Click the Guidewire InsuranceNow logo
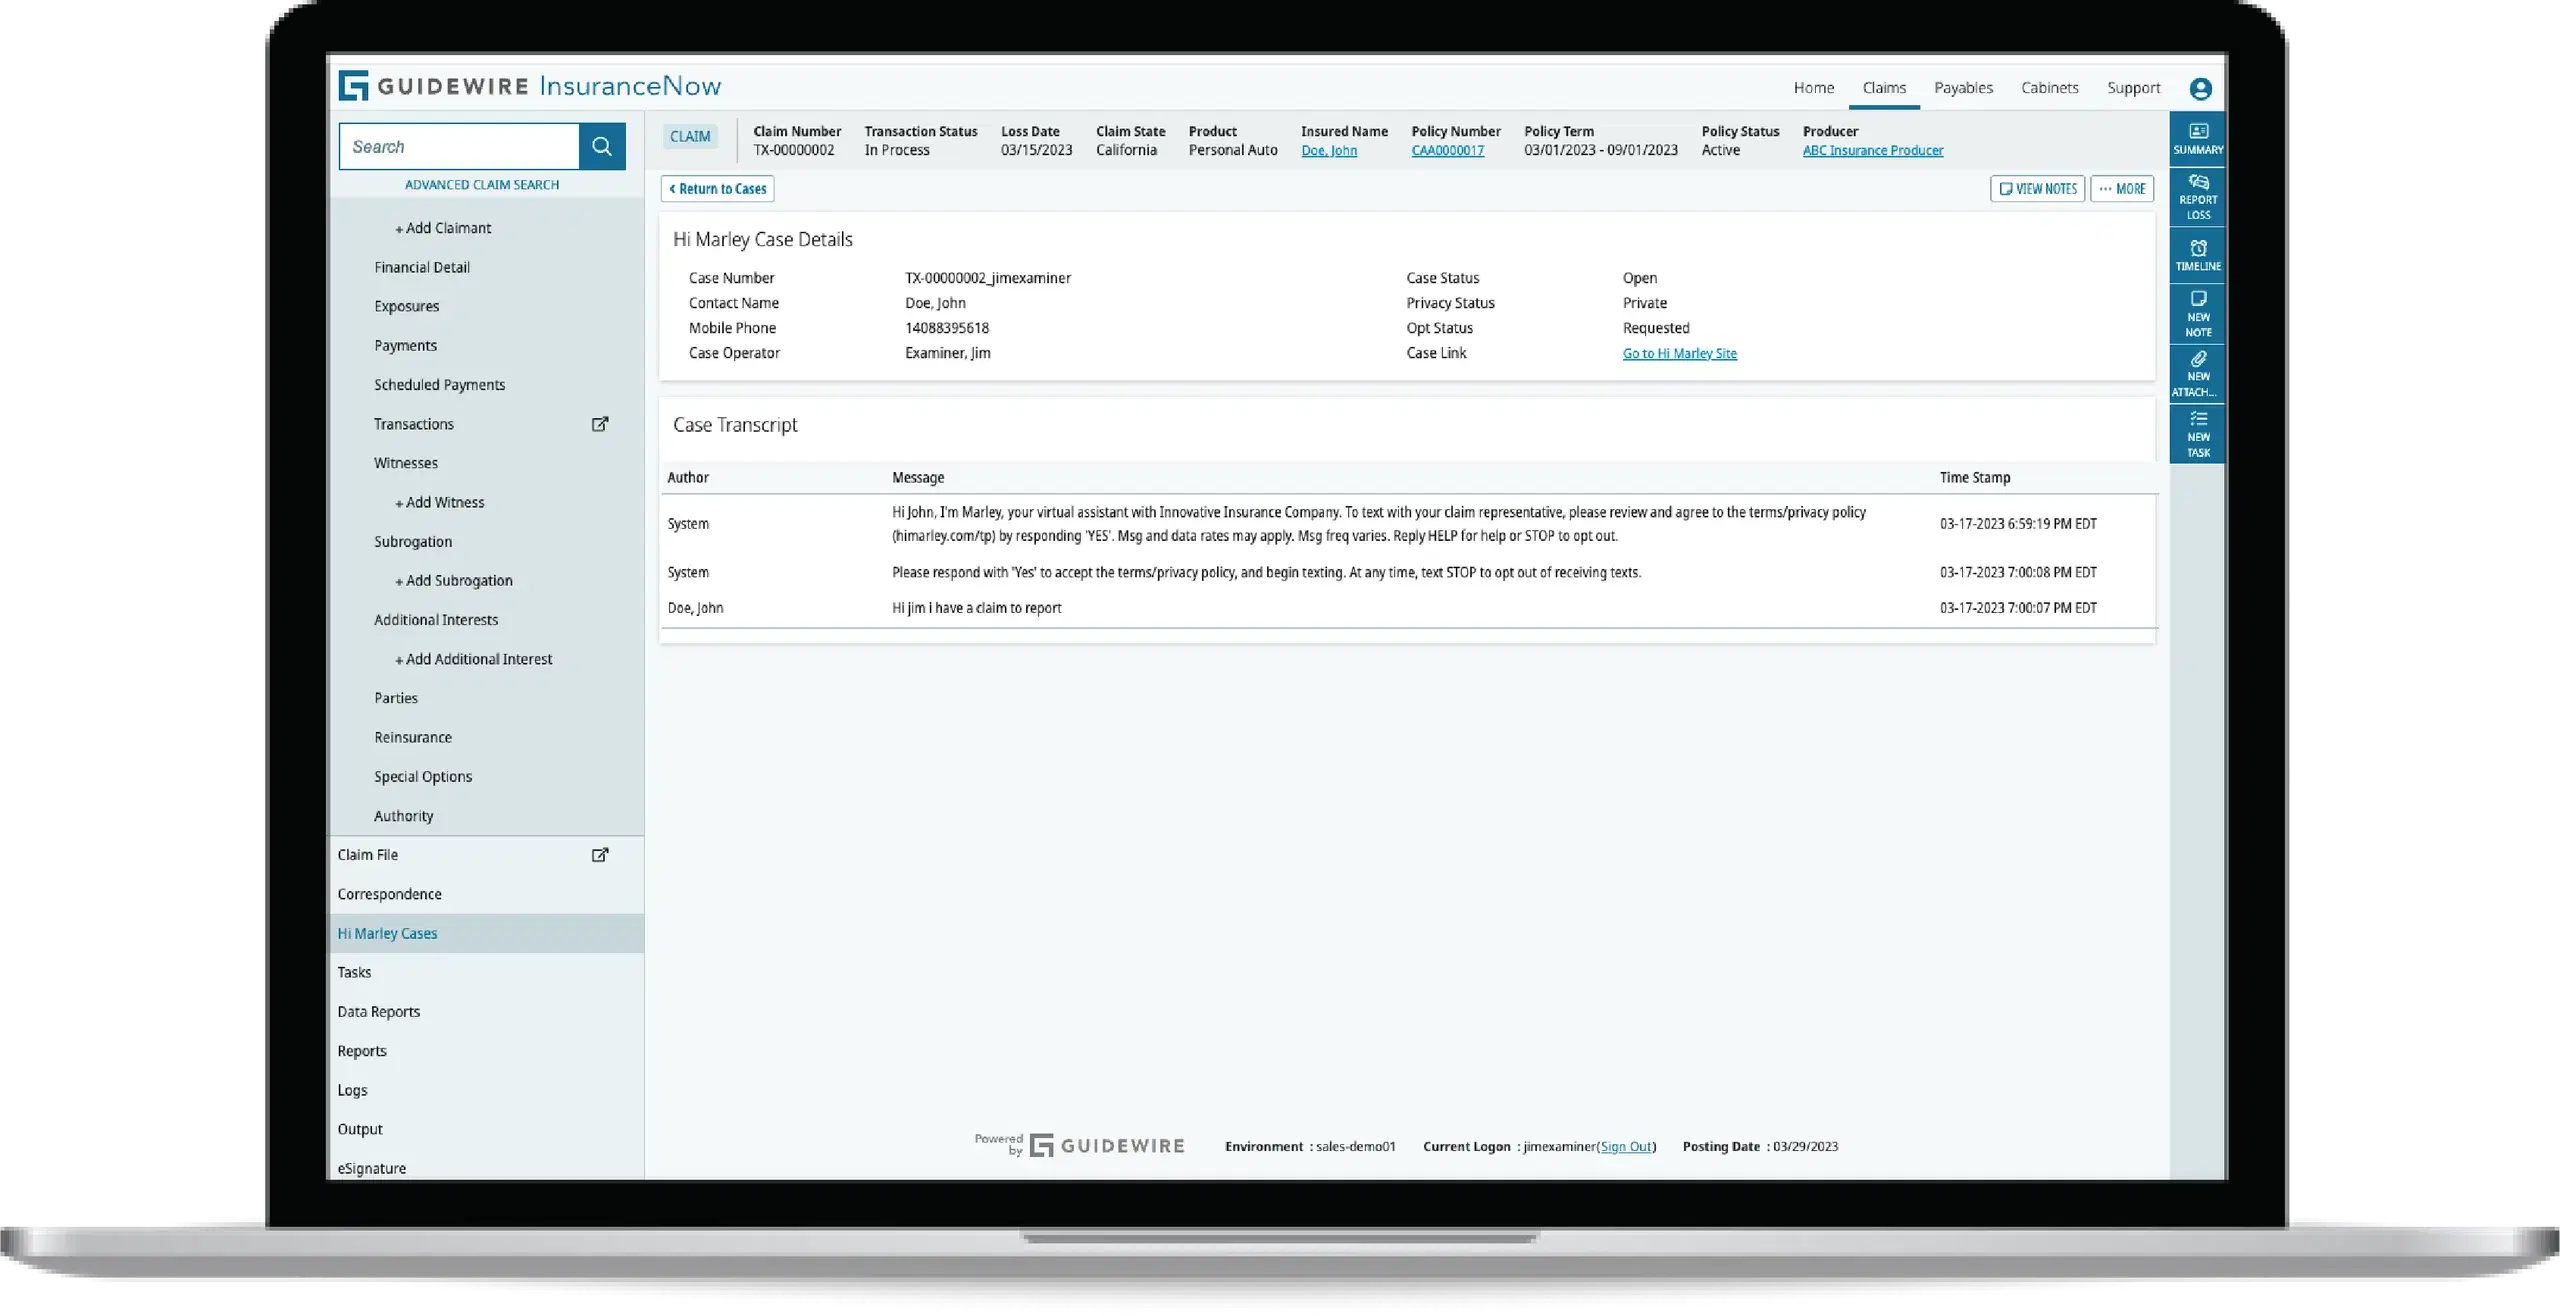The width and height of the screenshot is (2560, 1316). coord(530,86)
